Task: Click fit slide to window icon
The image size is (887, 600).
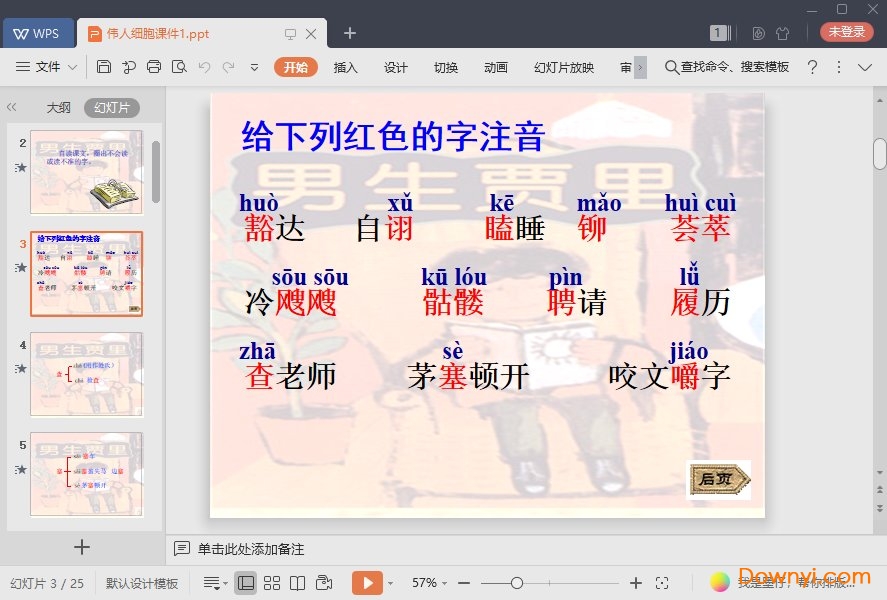Action: 662,583
